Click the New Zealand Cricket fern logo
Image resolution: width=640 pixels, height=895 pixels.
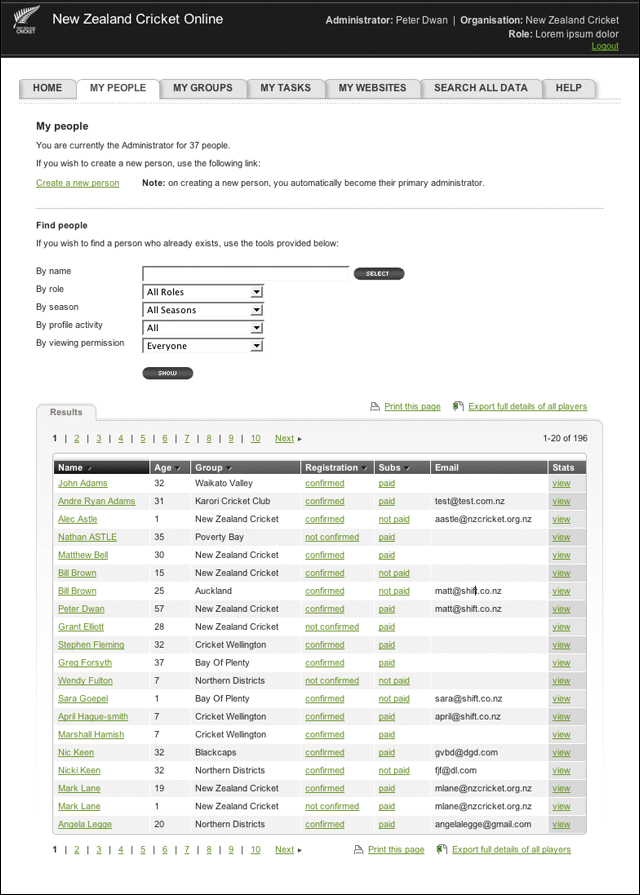tap(25, 21)
